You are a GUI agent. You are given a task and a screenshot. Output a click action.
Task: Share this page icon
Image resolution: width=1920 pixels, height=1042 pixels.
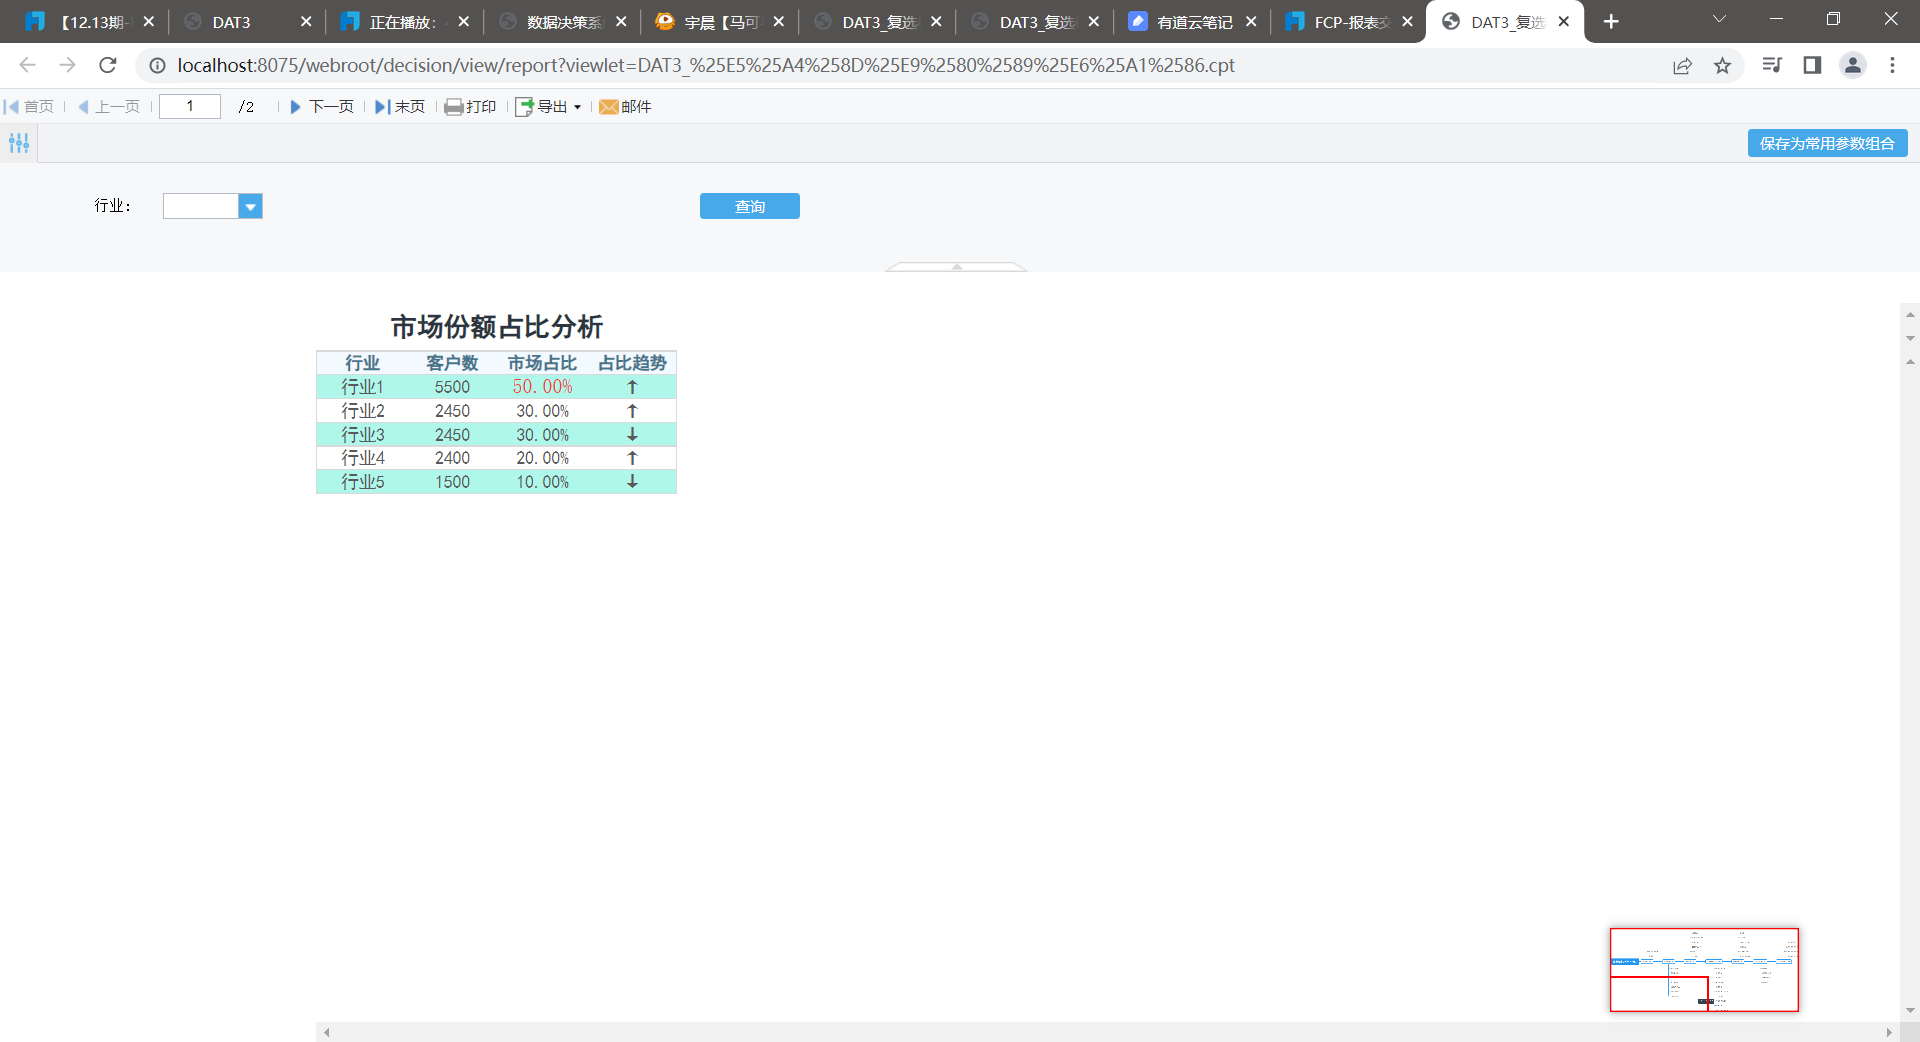[1682, 65]
